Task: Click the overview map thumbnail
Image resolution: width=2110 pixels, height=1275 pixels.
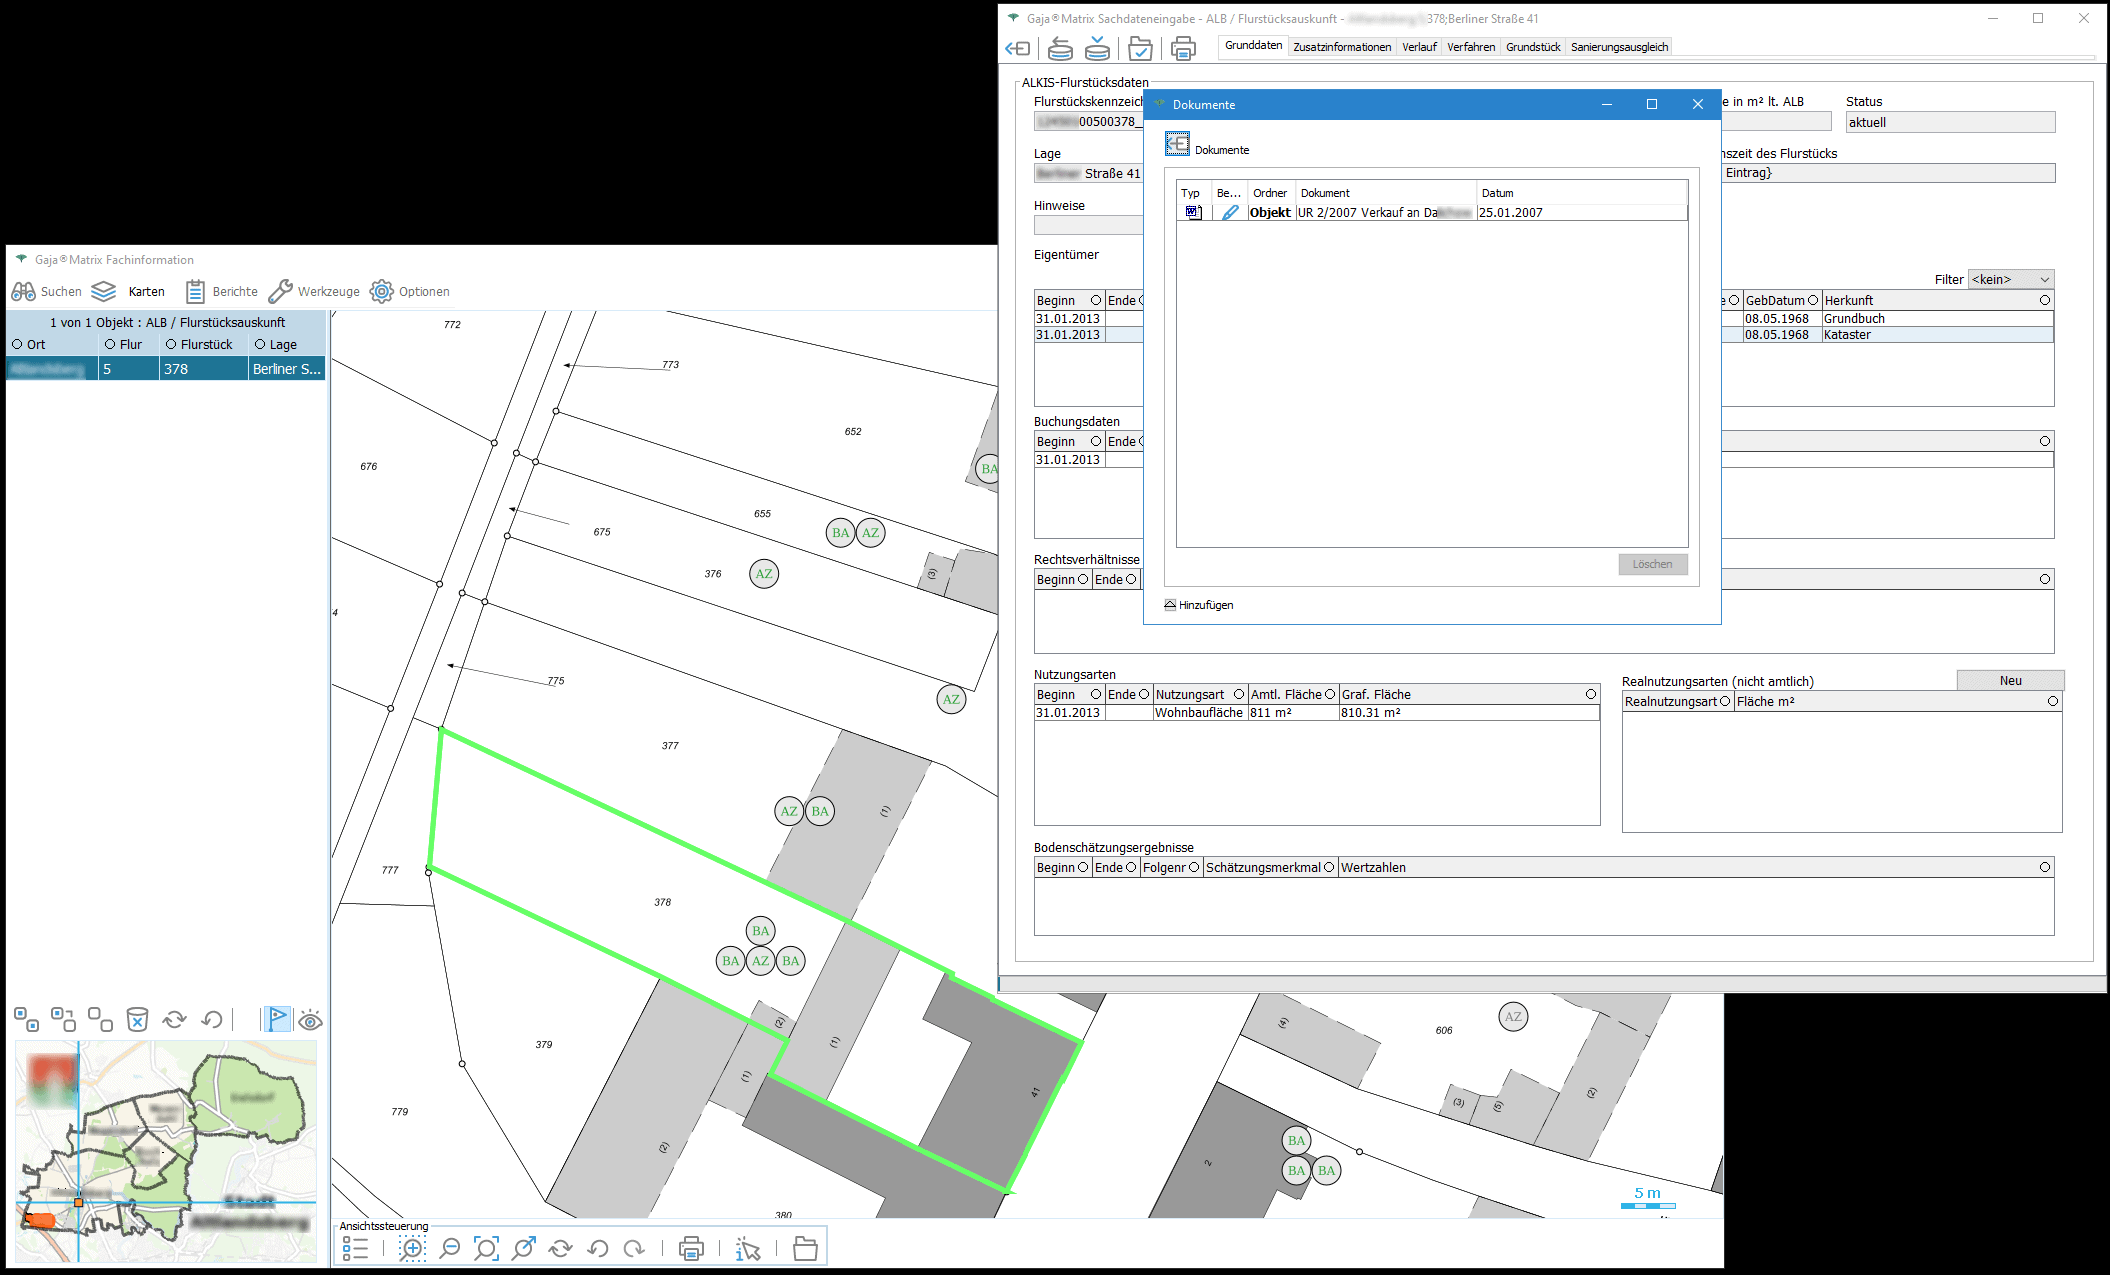Action: click(166, 1150)
